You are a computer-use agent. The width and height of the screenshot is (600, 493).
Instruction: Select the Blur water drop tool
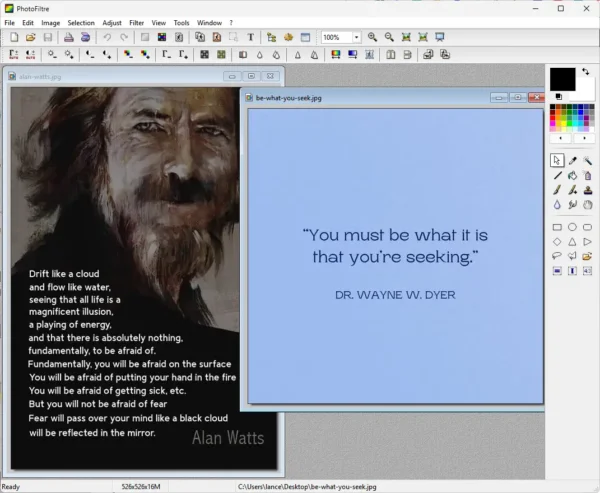[x=557, y=205]
